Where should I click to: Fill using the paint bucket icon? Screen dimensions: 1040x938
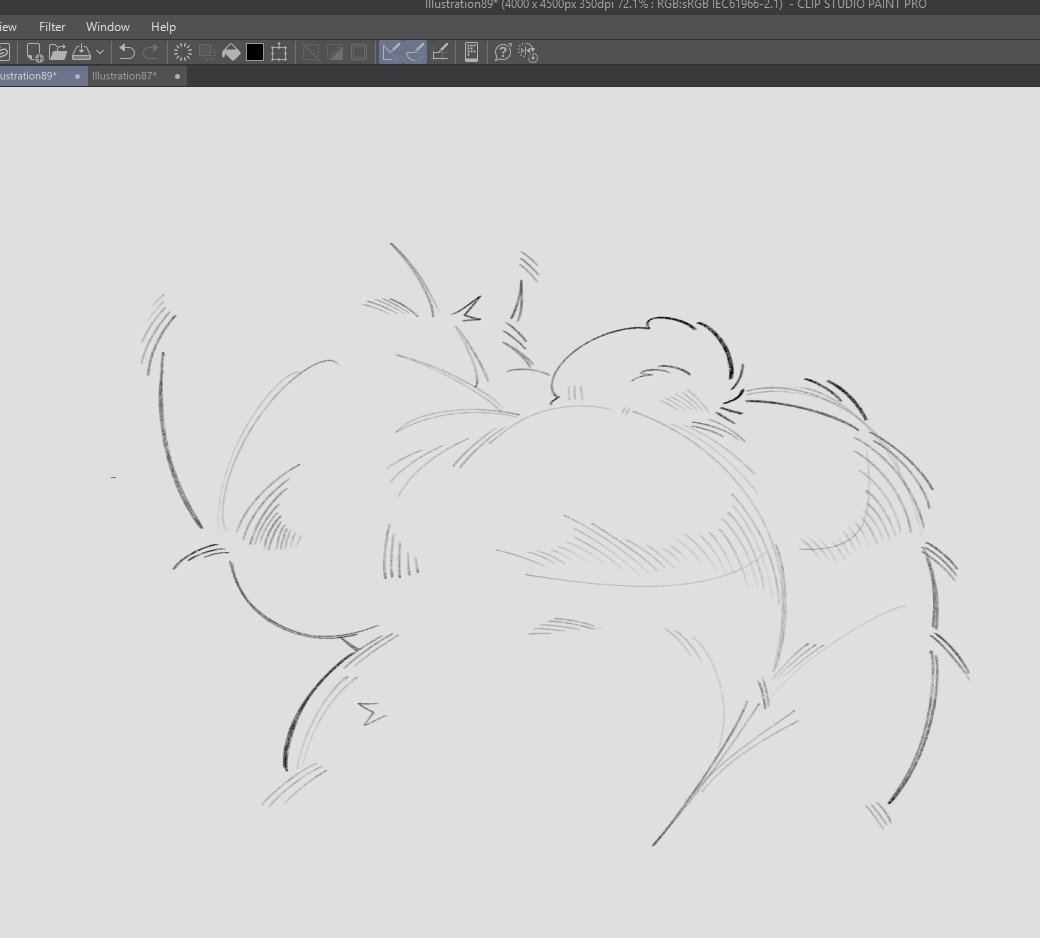tap(231, 52)
